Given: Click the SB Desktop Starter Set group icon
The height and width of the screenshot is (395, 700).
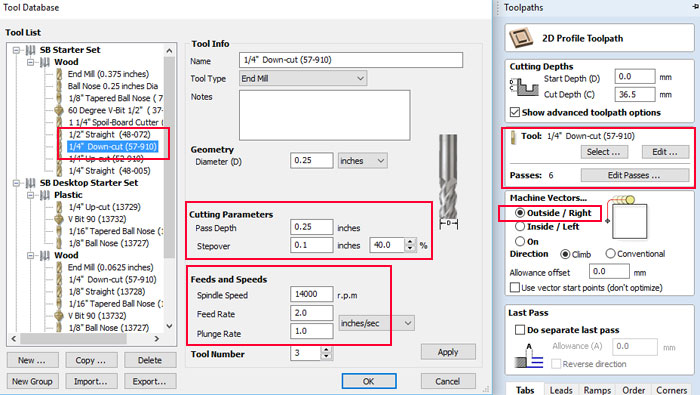Looking at the screenshot, I should pos(30,183).
